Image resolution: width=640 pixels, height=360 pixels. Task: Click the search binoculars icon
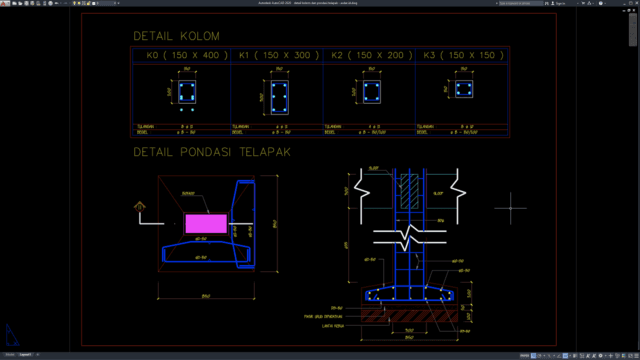[x=547, y=3]
